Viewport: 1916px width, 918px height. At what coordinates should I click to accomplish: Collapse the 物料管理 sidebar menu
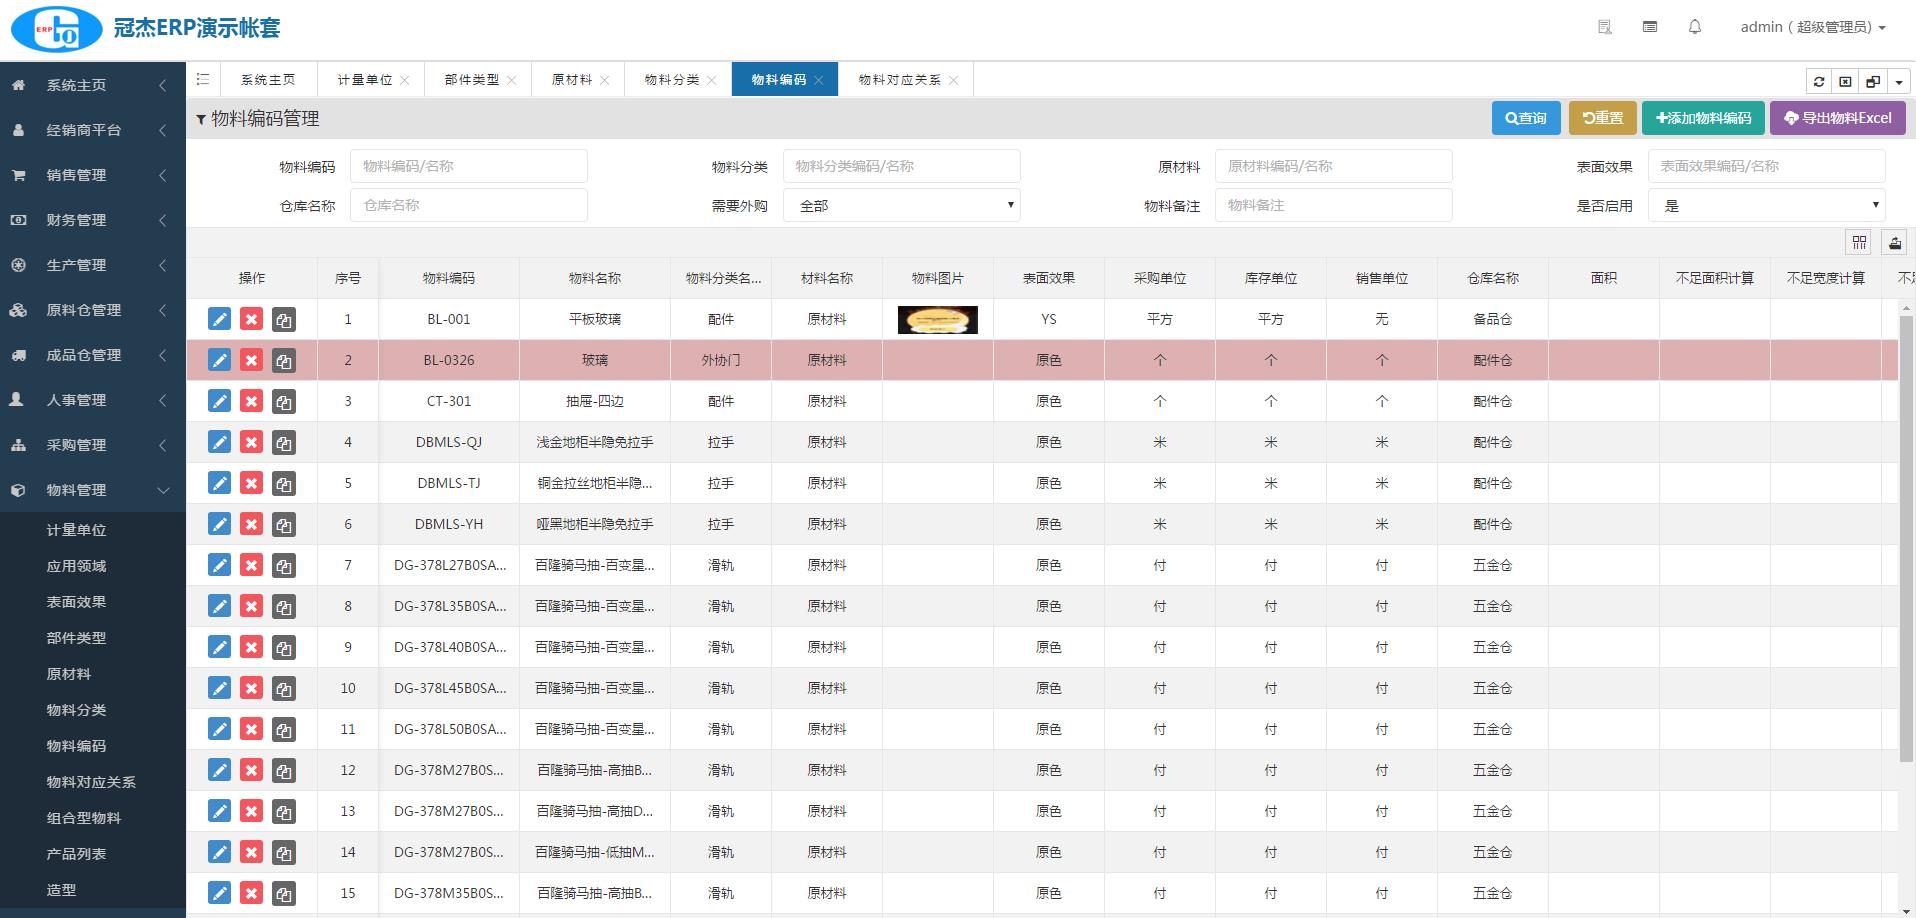tap(92, 490)
